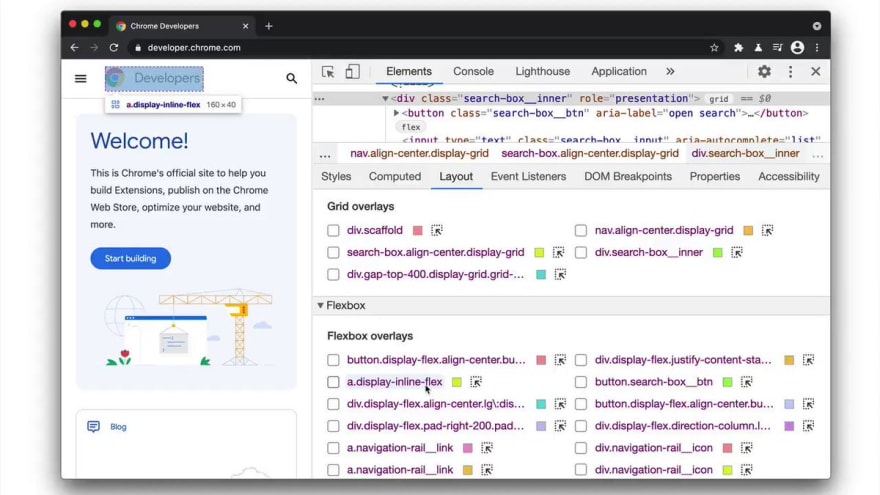Reveal nav.align-center.display-grid in Elements panel
This screenshot has height=495, width=880.
(x=767, y=230)
